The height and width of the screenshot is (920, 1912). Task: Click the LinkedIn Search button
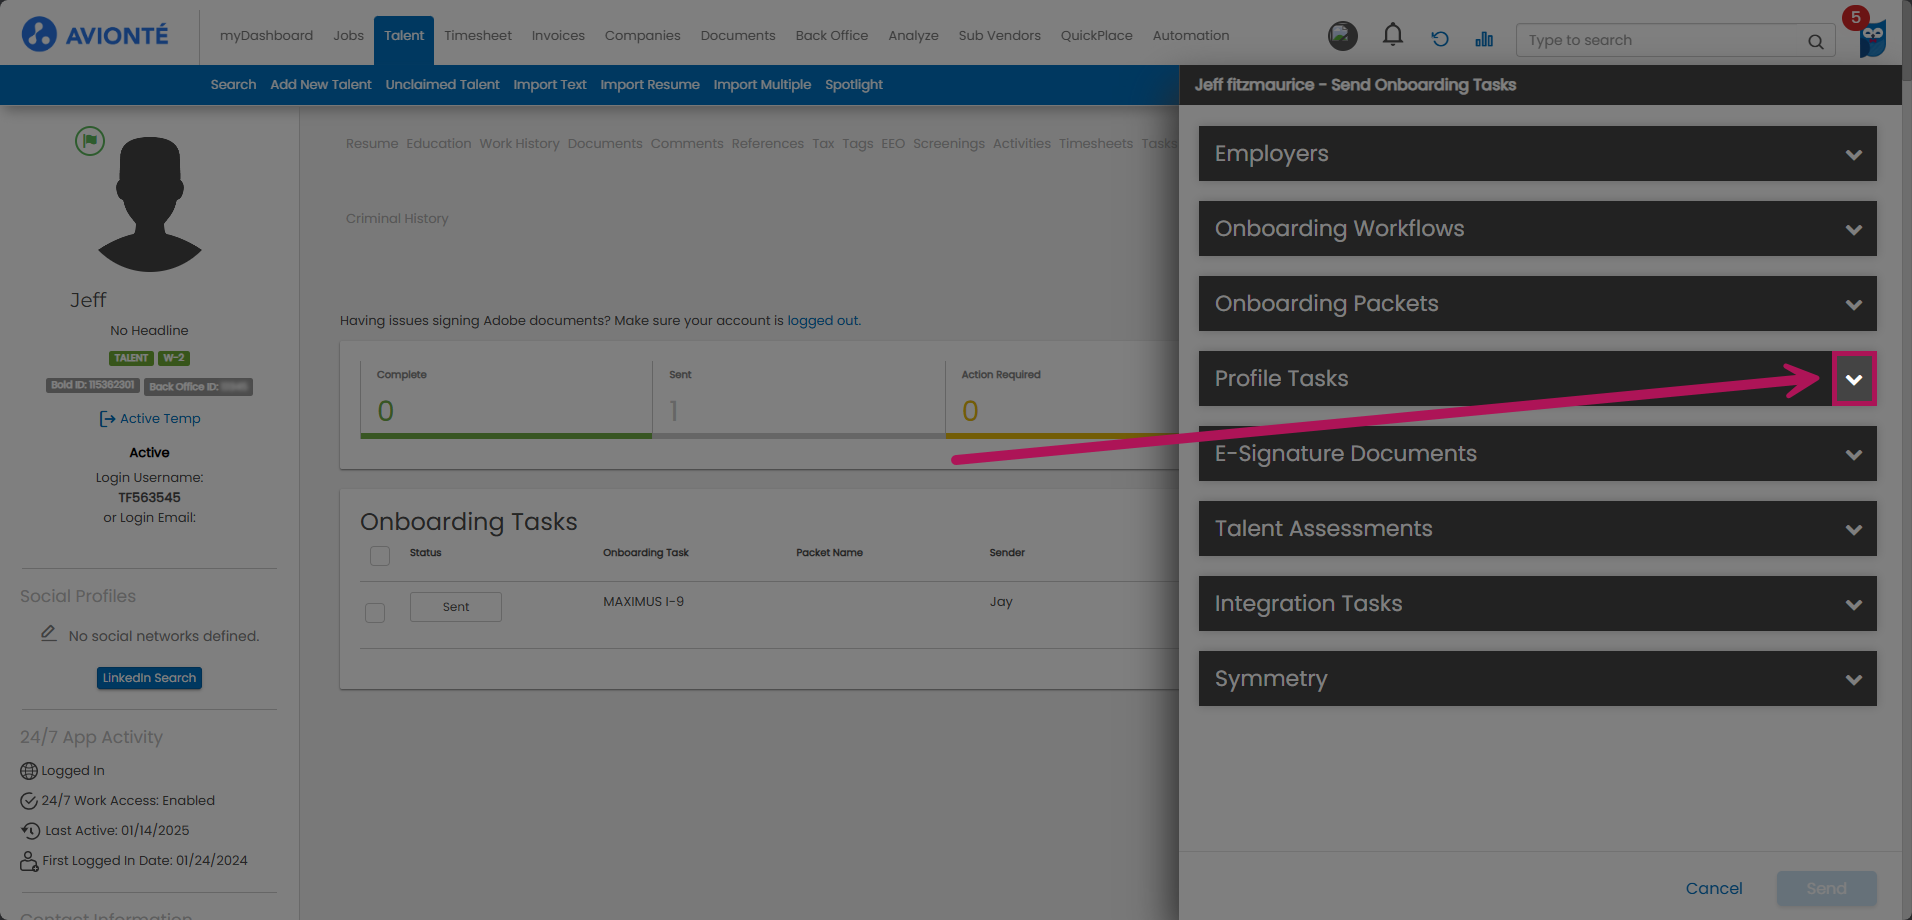point(149,678)
